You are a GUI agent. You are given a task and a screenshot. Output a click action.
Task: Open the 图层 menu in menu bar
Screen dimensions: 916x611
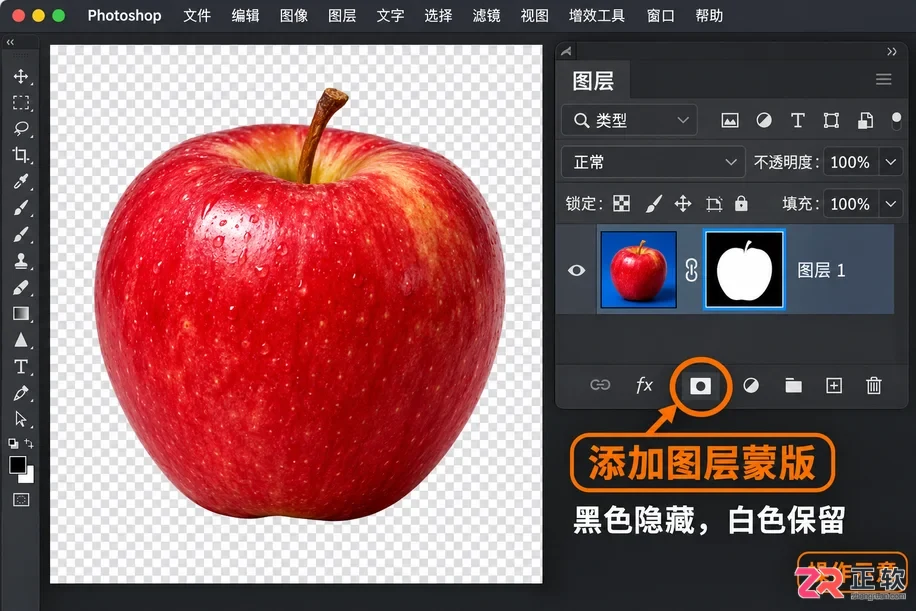[x=342, y=16]
